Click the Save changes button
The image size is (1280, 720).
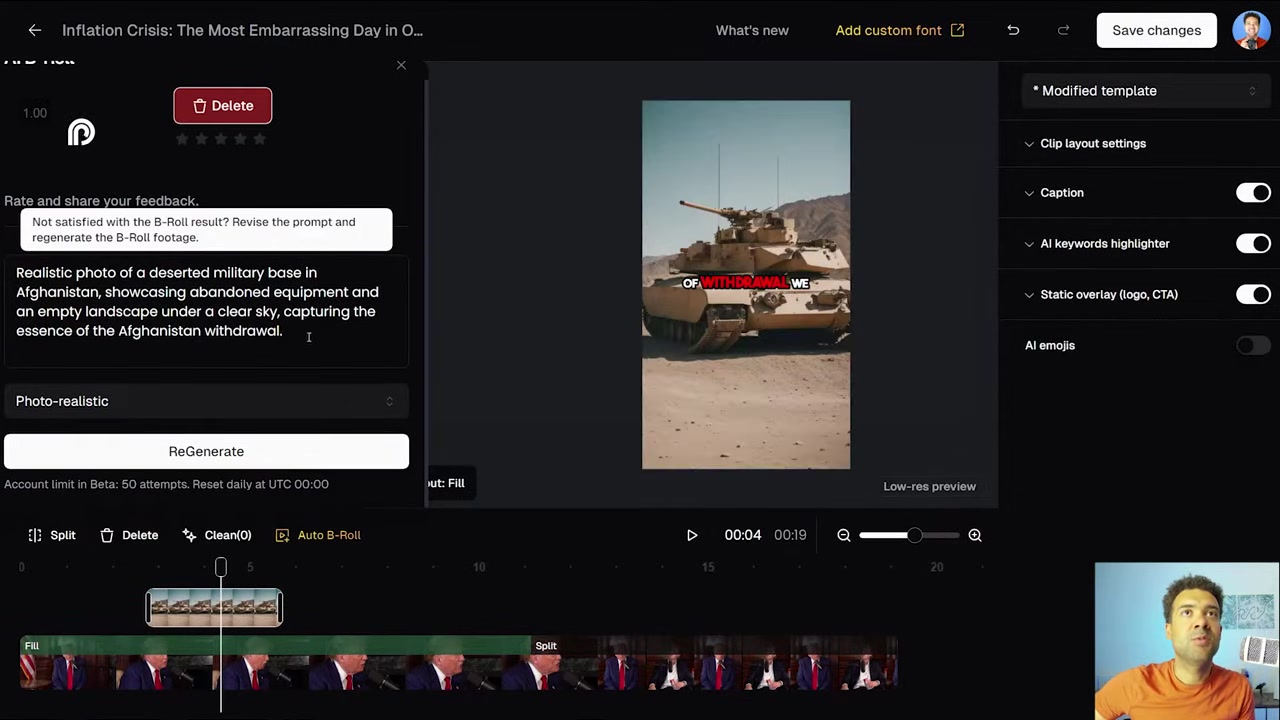[1156, 30]
